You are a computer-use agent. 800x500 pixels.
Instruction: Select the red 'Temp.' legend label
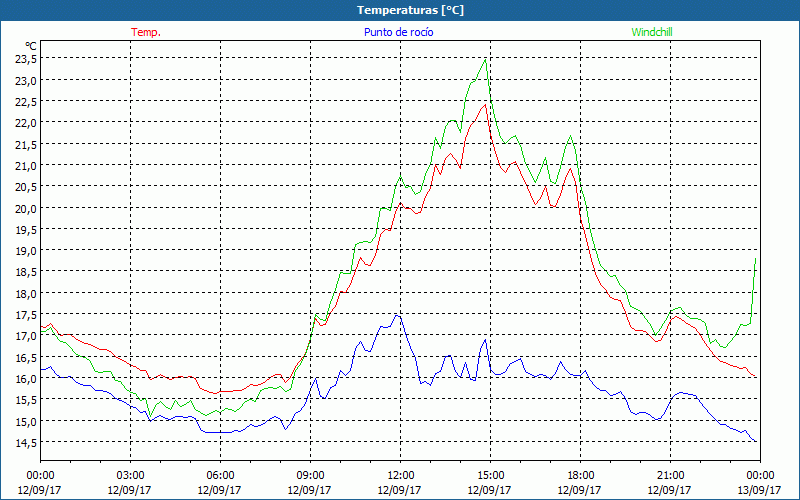pyautogui.click(x=146, y=32)
